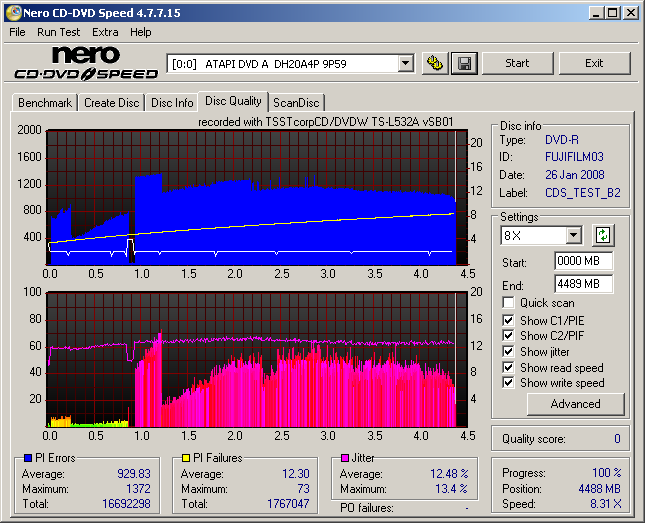Click the End position 4489 MB field
Viewport: 645px width, 523px height.
click(583, 284)
